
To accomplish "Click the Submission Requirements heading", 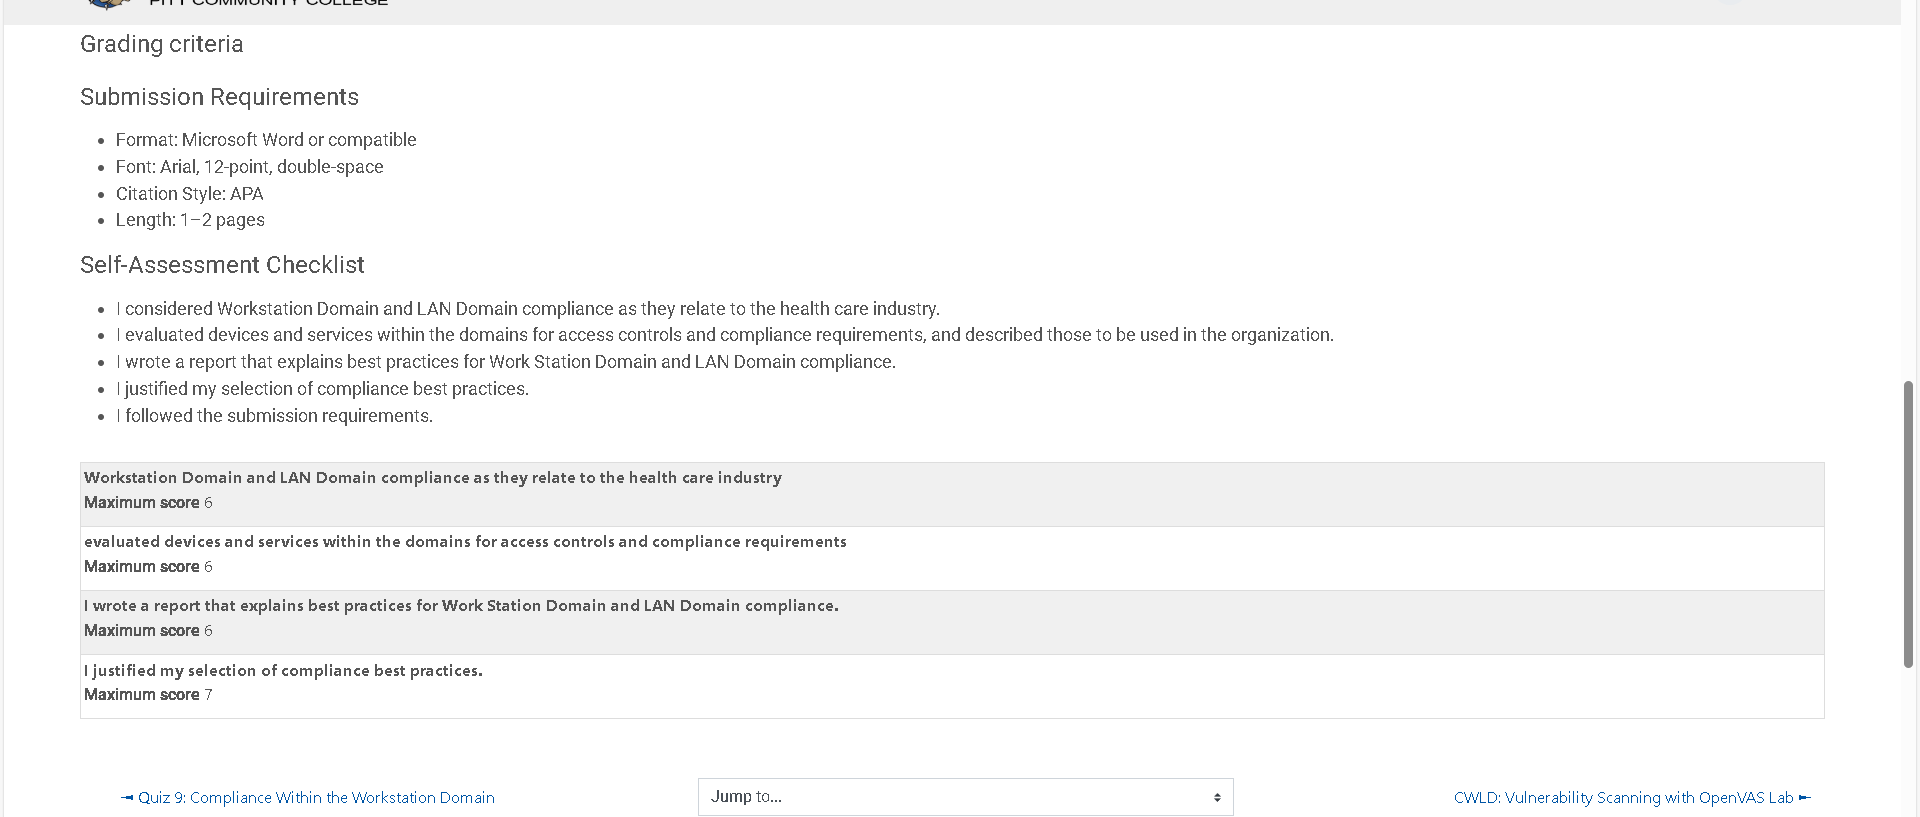I will click(219, 97).
